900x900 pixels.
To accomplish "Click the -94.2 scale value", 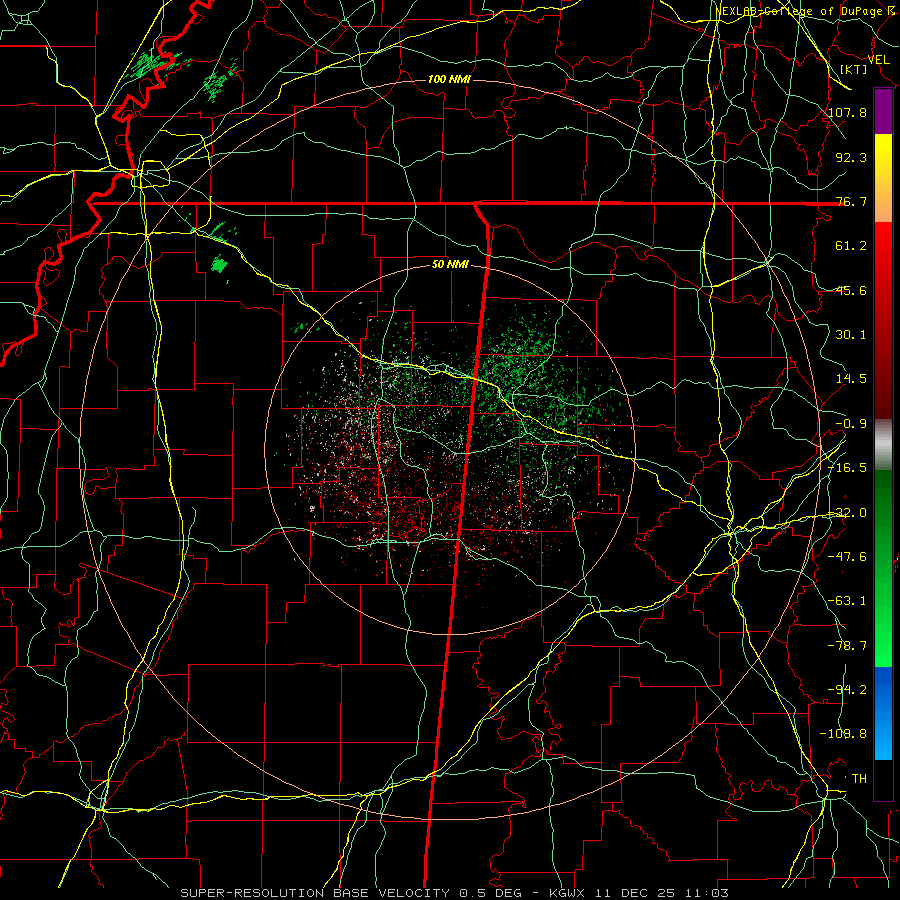I will 847,689.
